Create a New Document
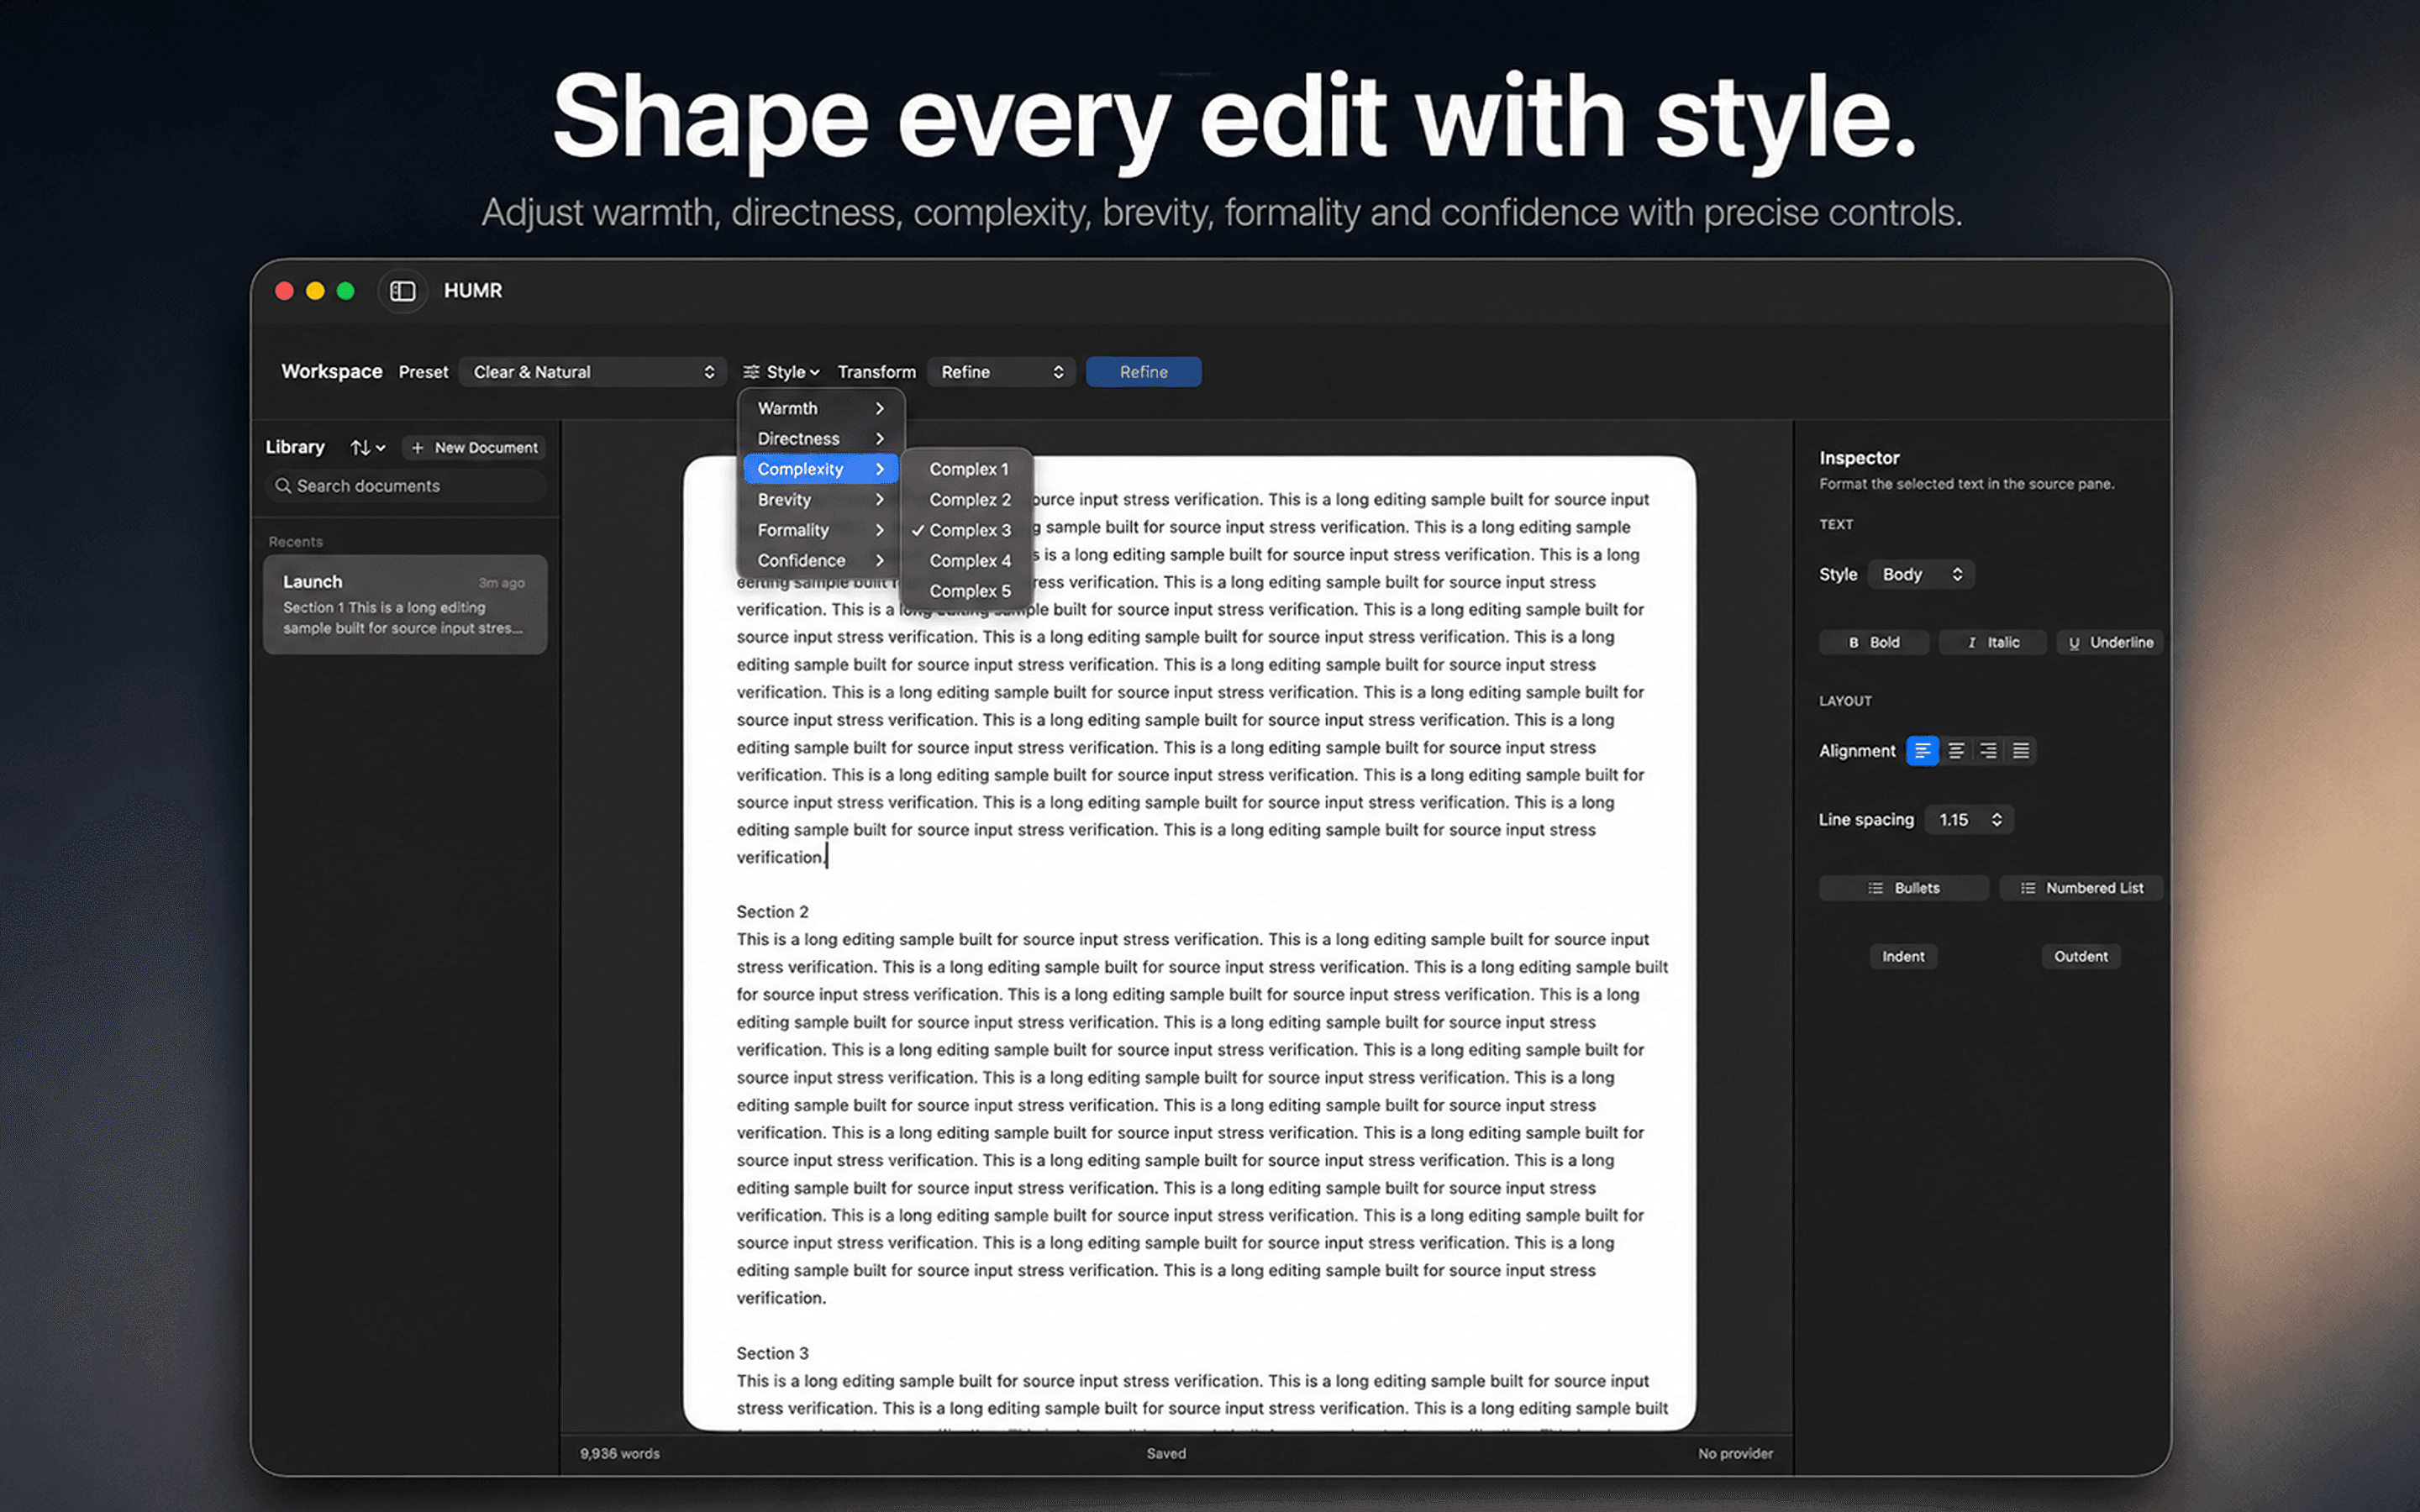 [x=475, y=448]
